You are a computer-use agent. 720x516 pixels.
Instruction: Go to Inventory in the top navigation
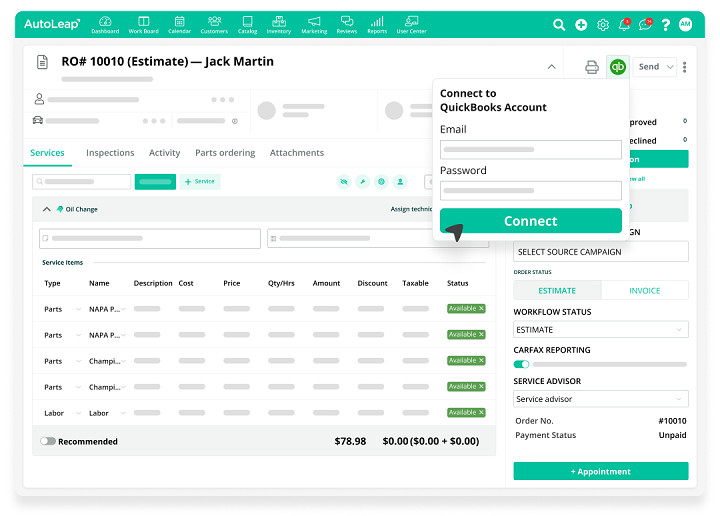tap(278, 24)
